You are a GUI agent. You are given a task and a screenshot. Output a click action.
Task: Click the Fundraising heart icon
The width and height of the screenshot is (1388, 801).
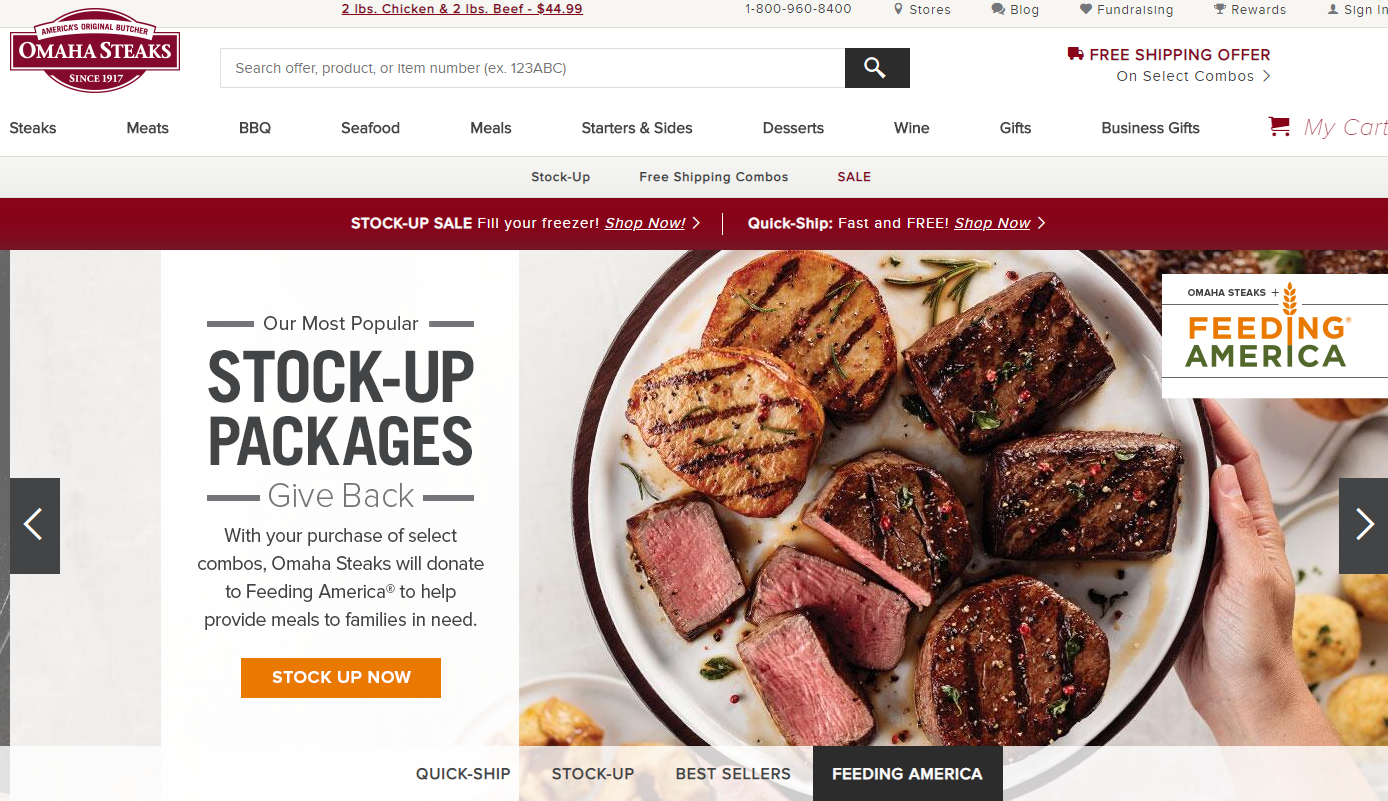point(1086,9)
